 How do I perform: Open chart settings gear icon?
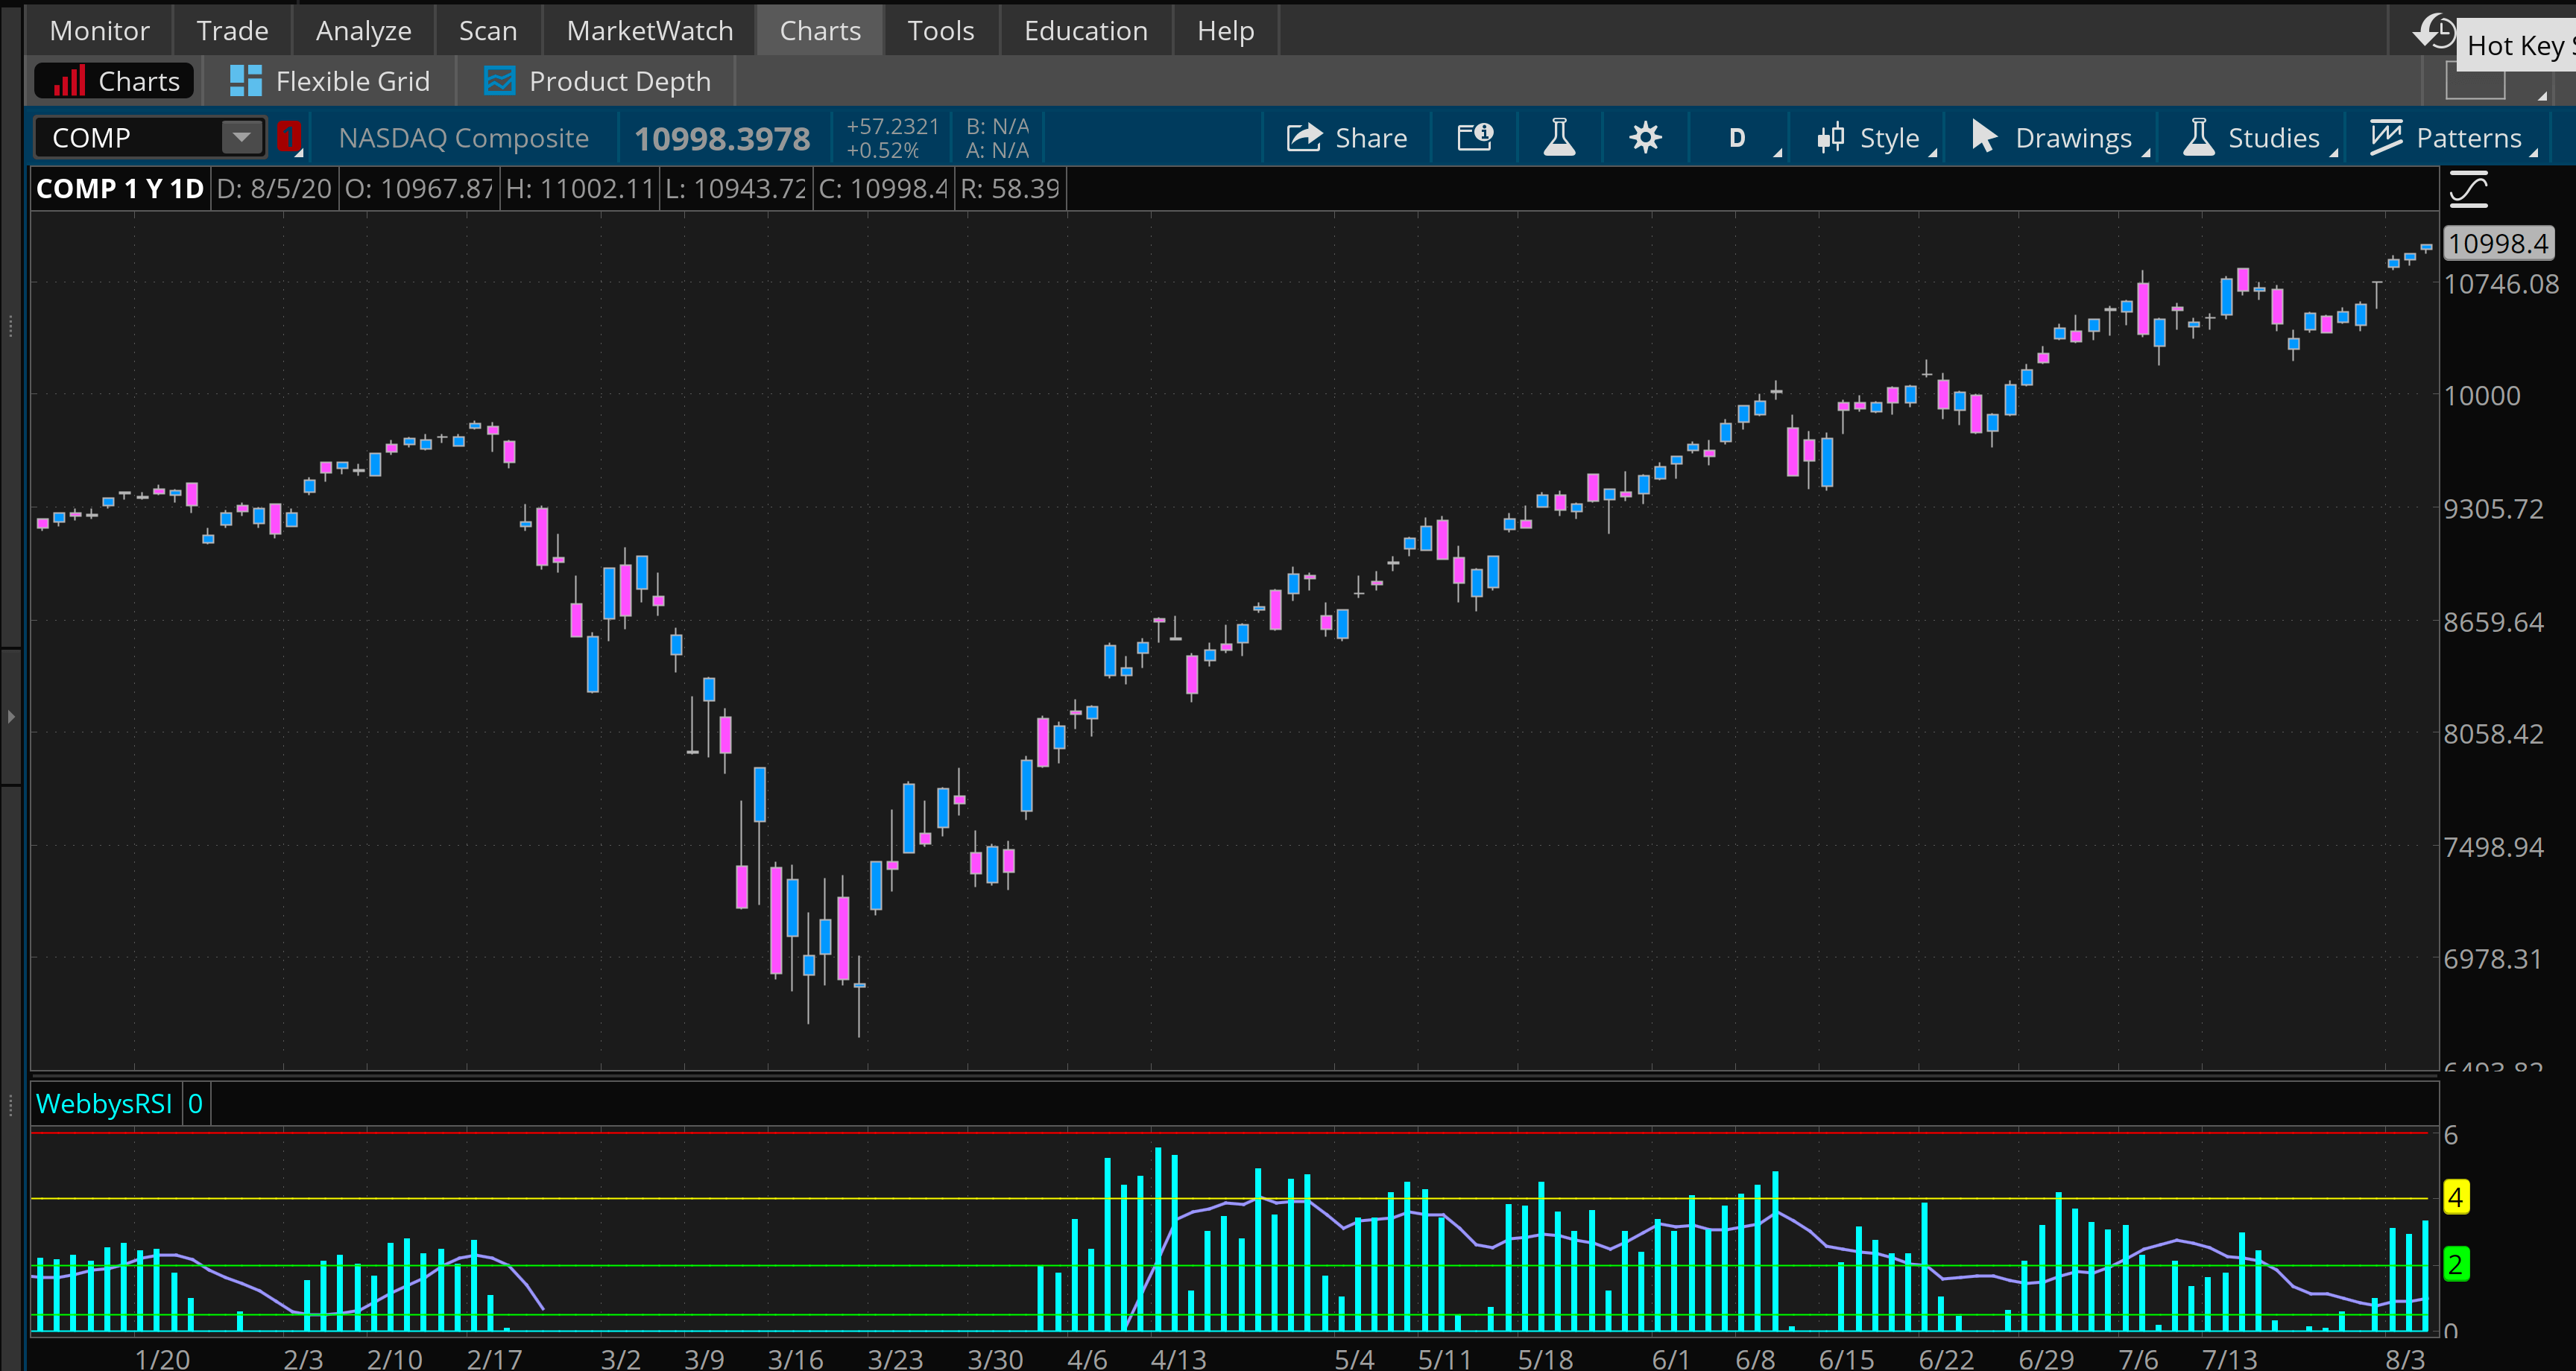[1645, 137]
